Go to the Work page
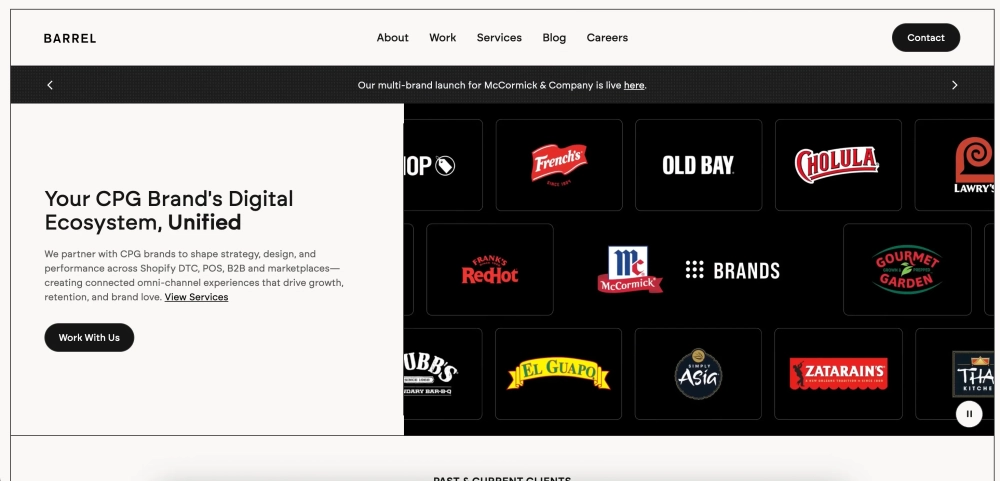 coord(442,38)
